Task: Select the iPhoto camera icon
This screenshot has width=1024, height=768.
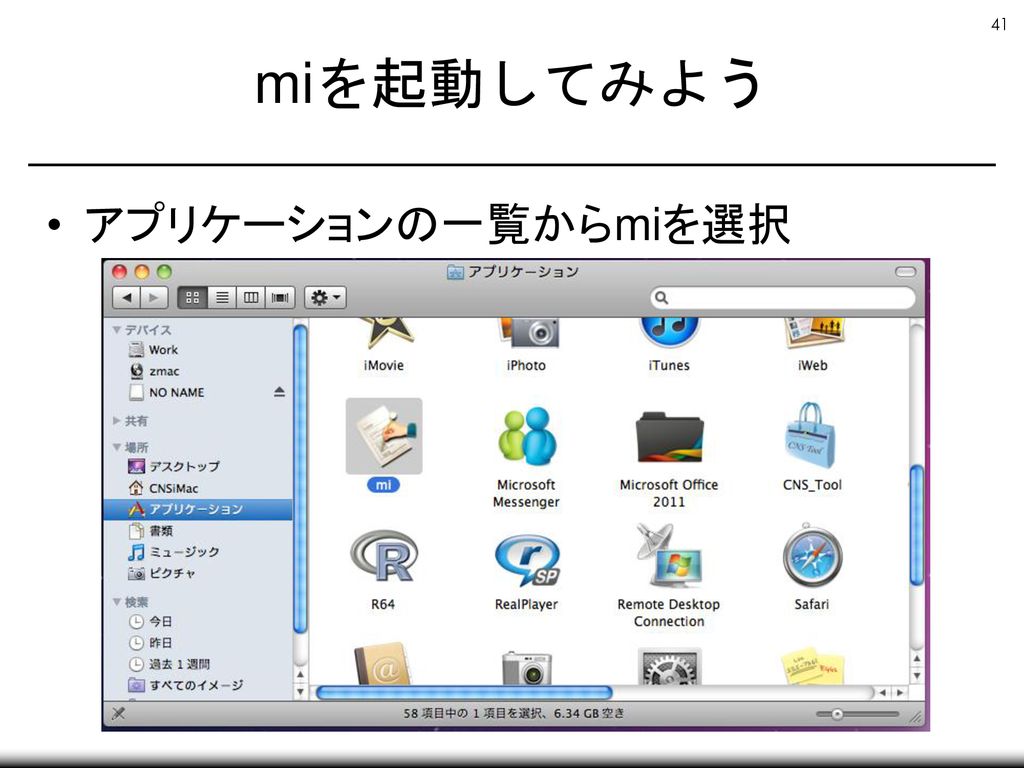Action: [x=529, y=334]
